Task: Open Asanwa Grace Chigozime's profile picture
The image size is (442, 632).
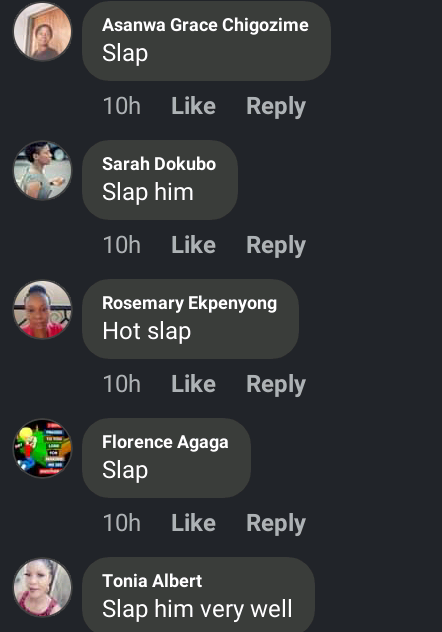Action: pos(42,31)
